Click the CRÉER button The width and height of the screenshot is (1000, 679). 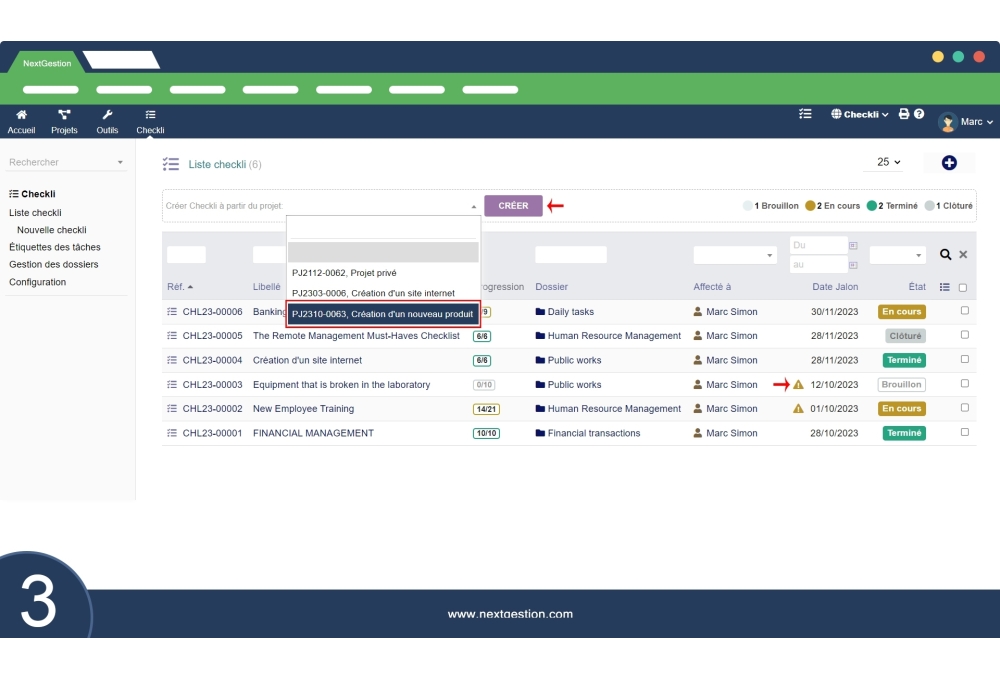click(513, 205)
